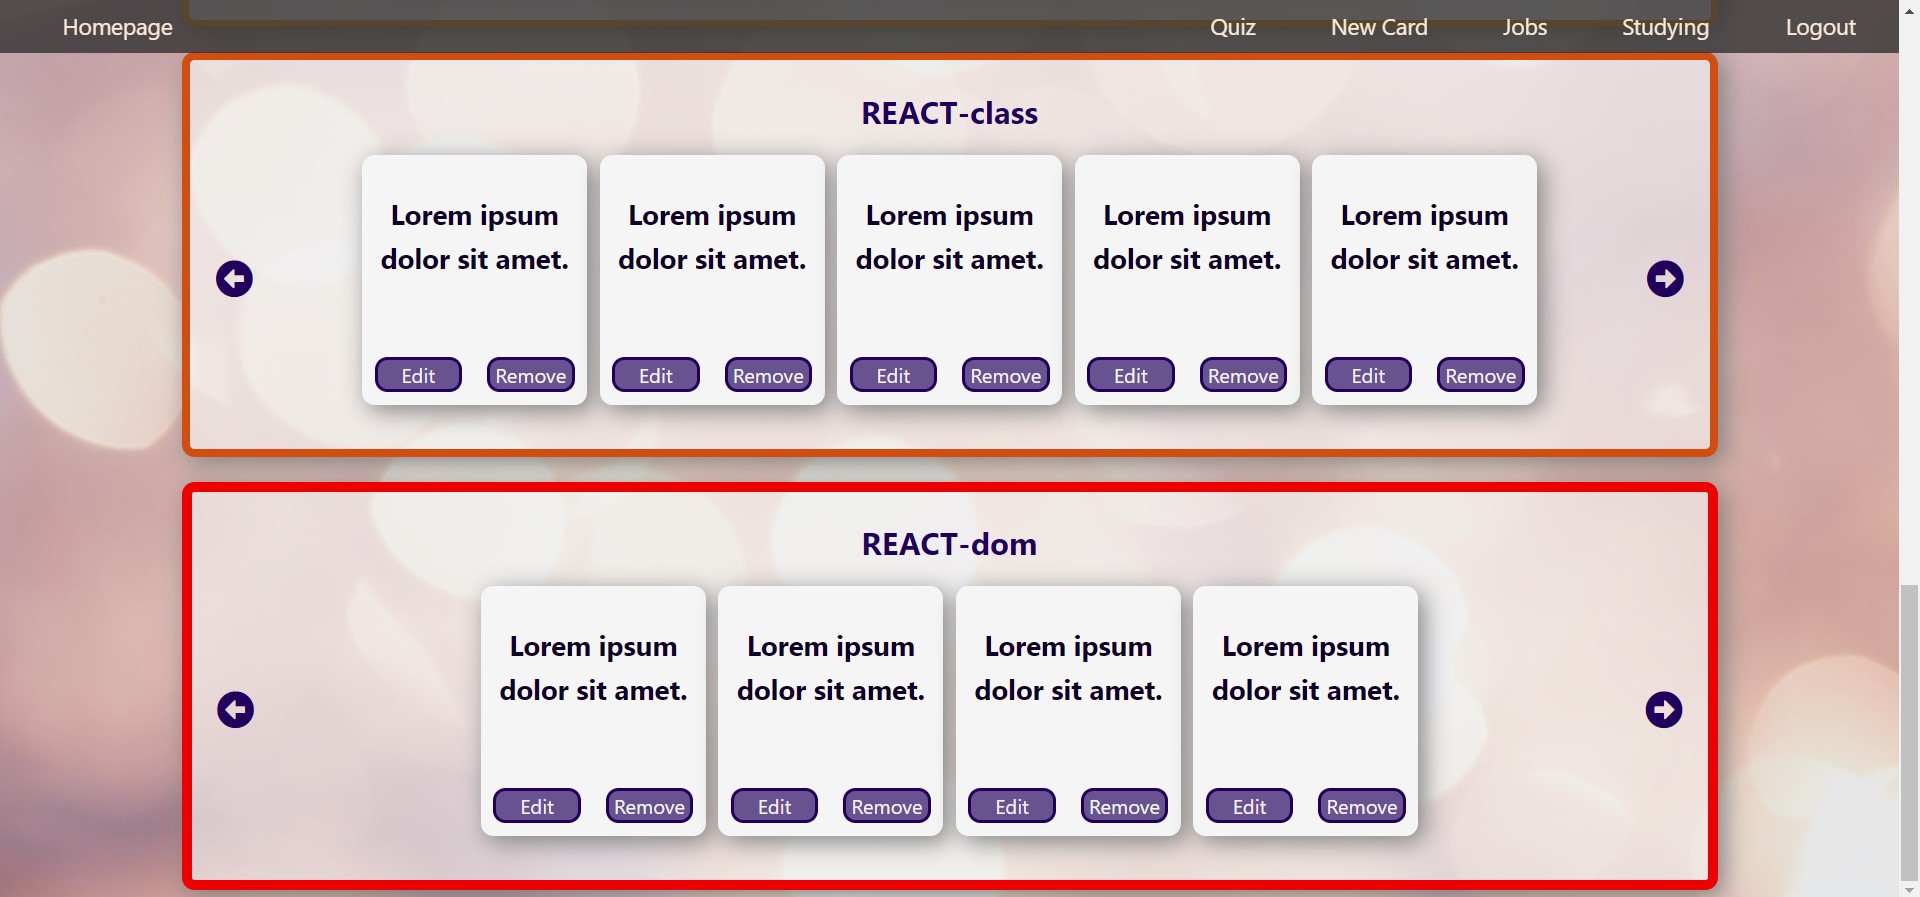The image size is (1920, 897).
Task: Click the right arrow in REACT-class section
Action: pos(1665,279)
